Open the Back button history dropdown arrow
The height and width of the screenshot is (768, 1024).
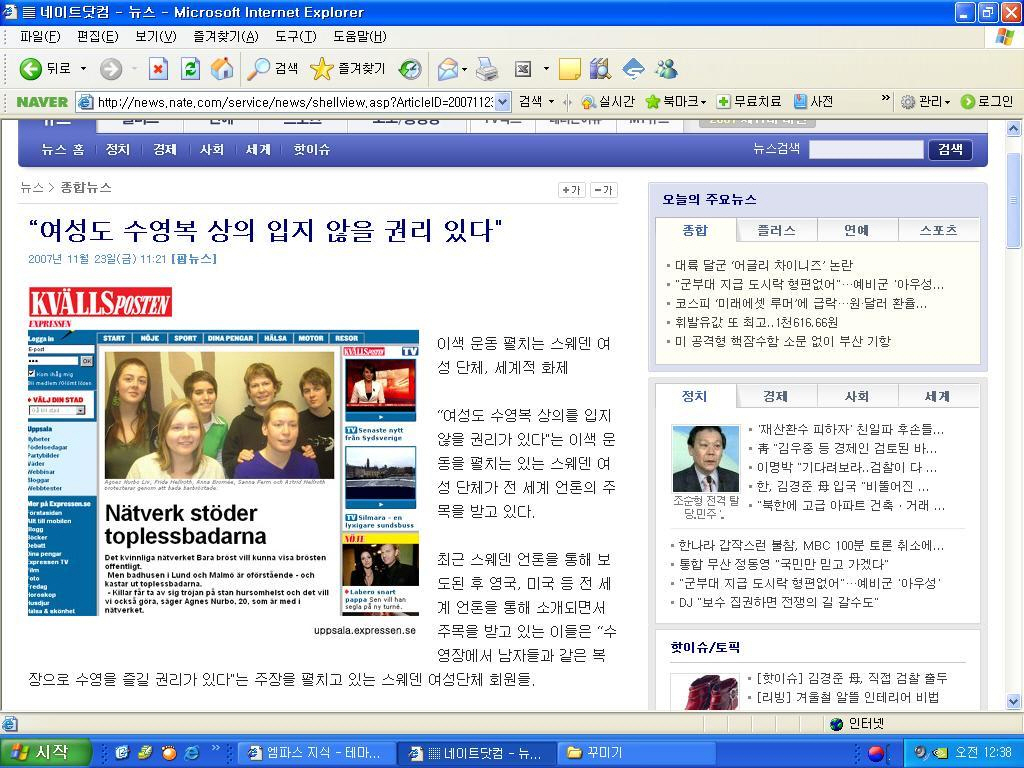(x=83, y=68)
